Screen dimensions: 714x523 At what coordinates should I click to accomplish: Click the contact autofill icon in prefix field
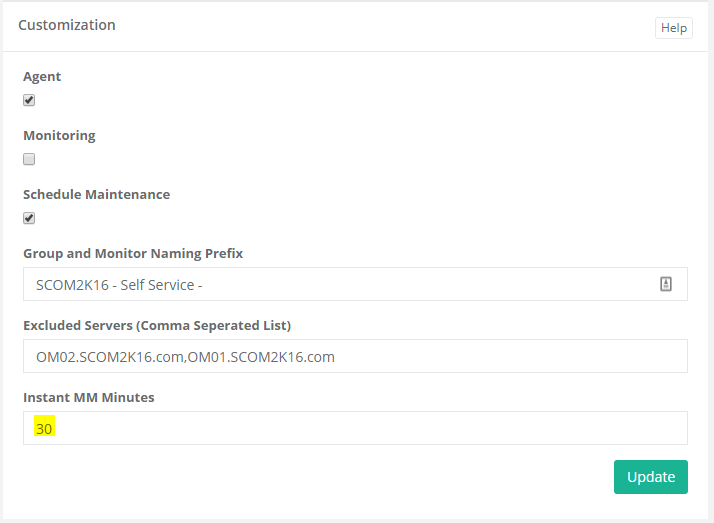(666, 284)
